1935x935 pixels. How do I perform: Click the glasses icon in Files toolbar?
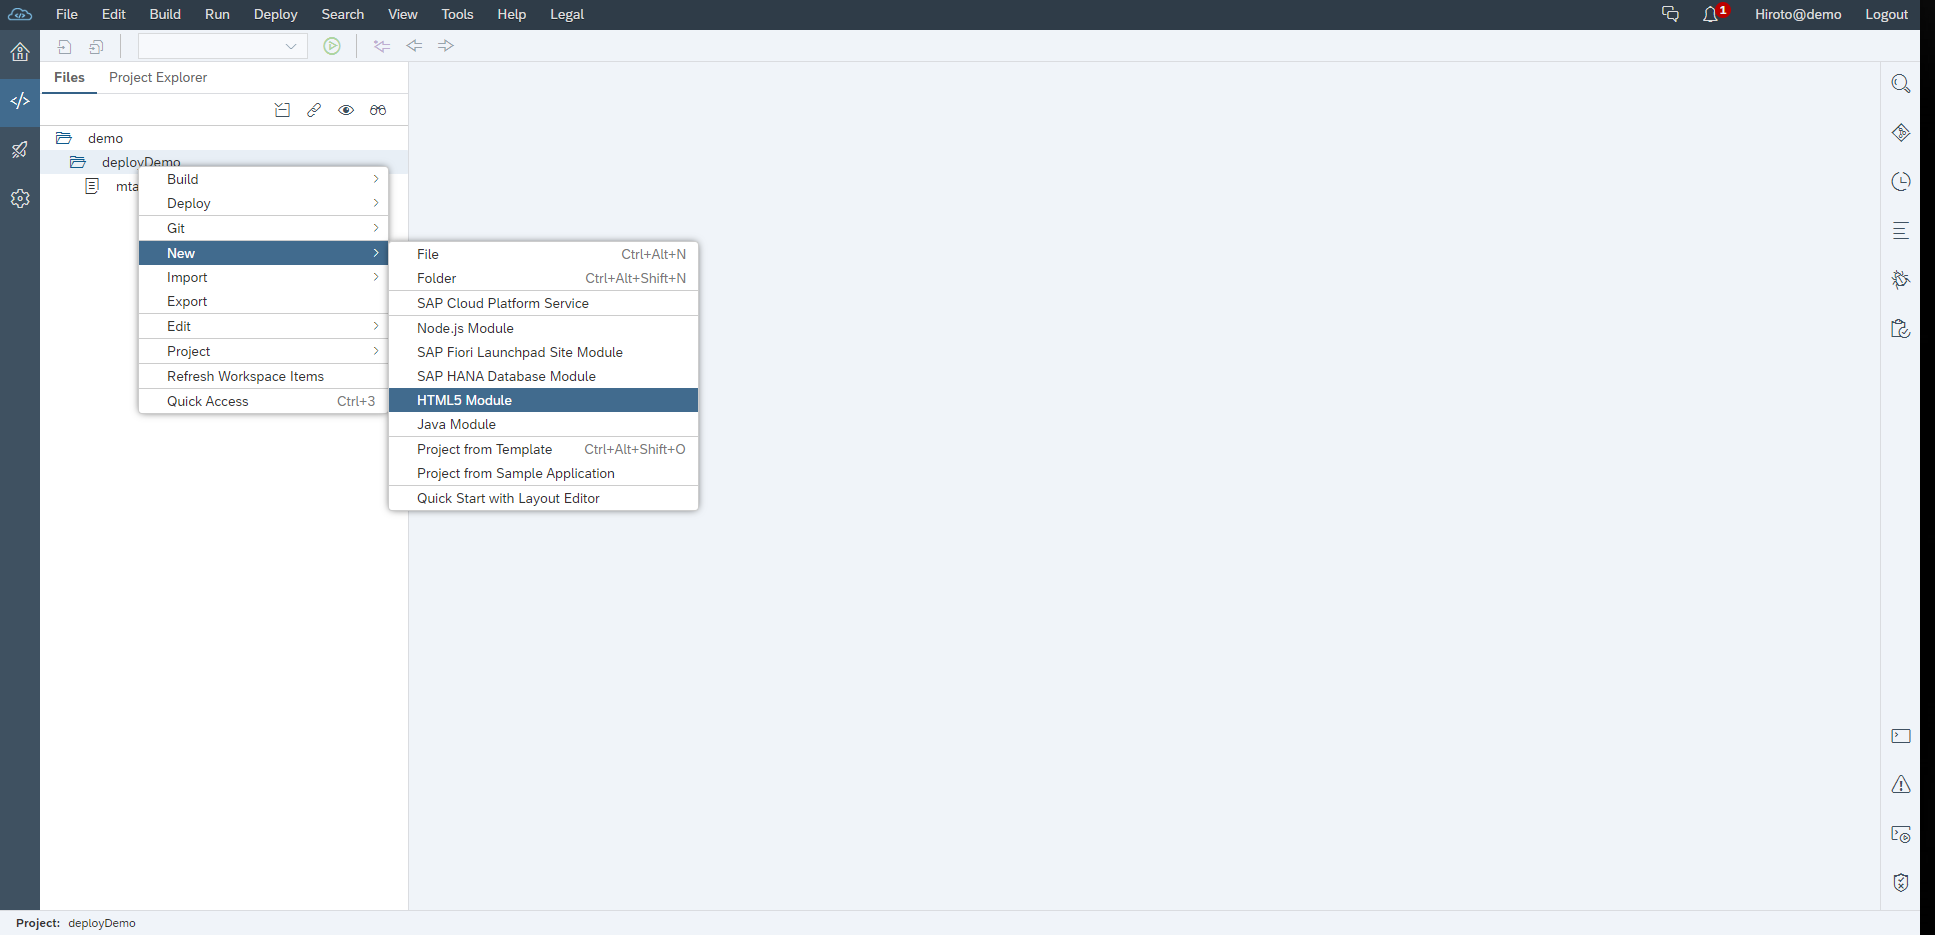coord(378,110)
